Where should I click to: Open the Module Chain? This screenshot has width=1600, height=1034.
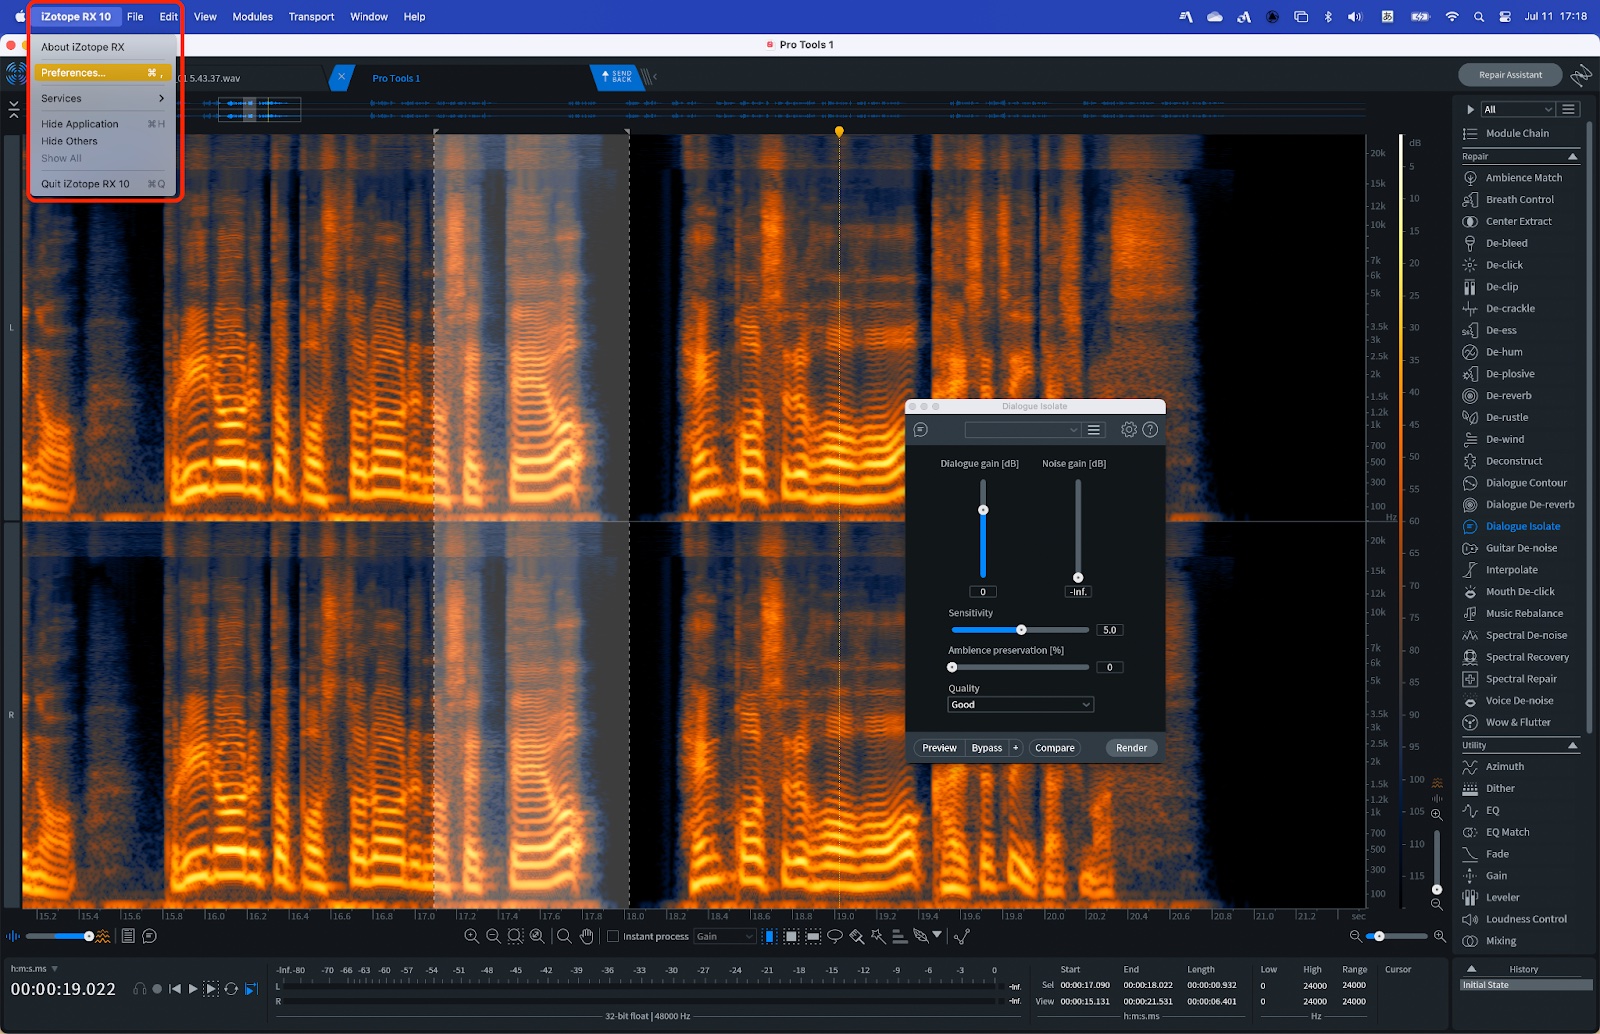click(x=1516, y=134)
